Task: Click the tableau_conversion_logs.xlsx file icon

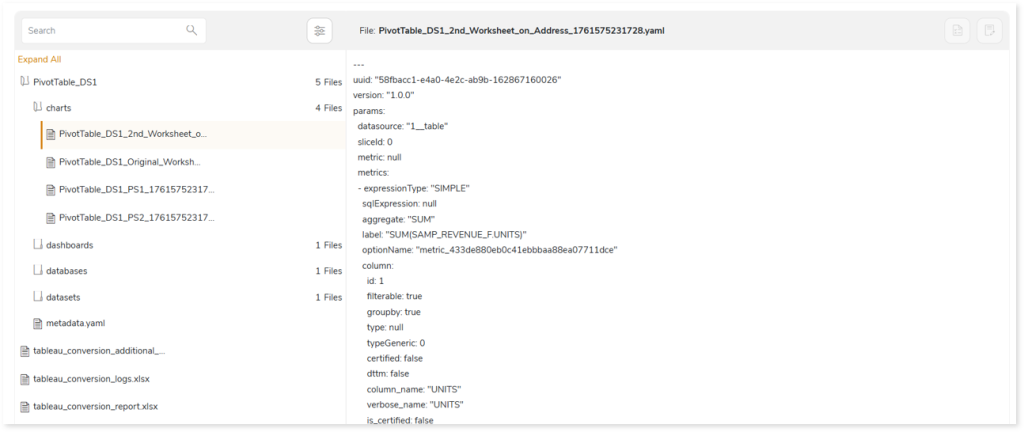Action: tap(25, 379)
